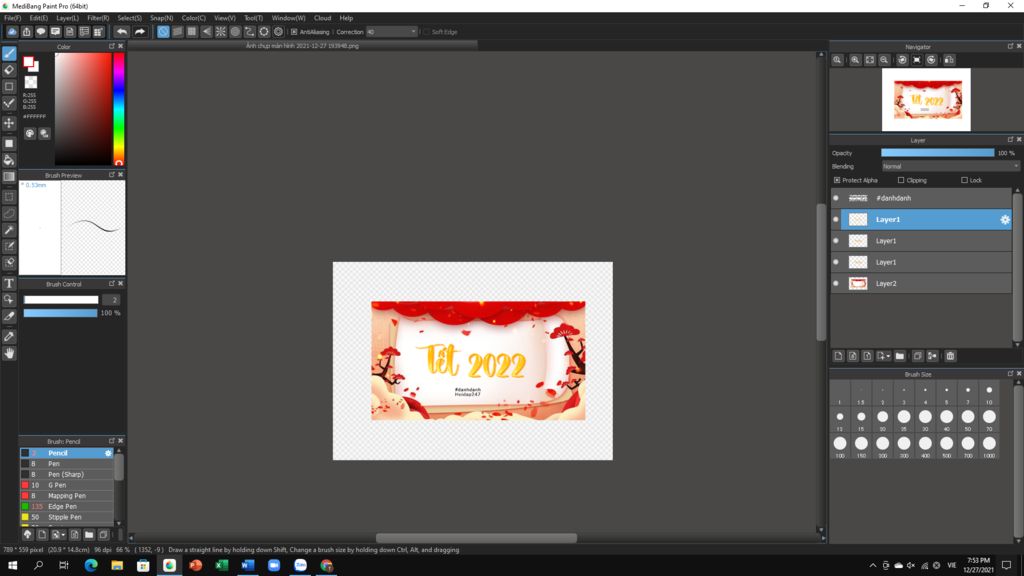Show hidden system tray icons

[x=872, y=566]
